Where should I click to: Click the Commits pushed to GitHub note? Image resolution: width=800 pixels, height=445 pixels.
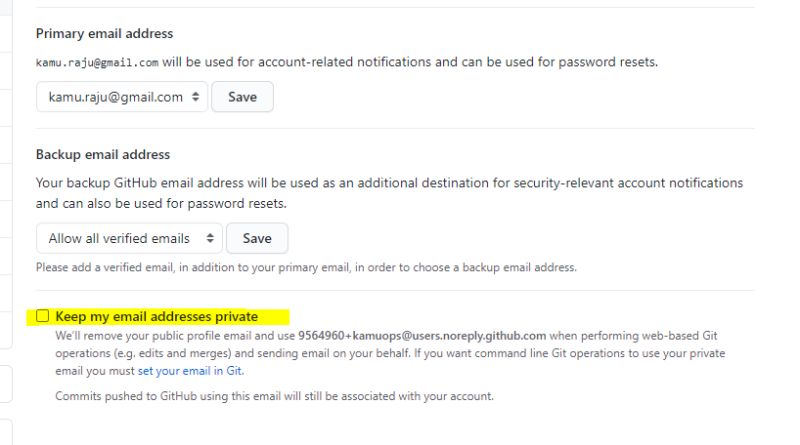click(x=274, y=396)
